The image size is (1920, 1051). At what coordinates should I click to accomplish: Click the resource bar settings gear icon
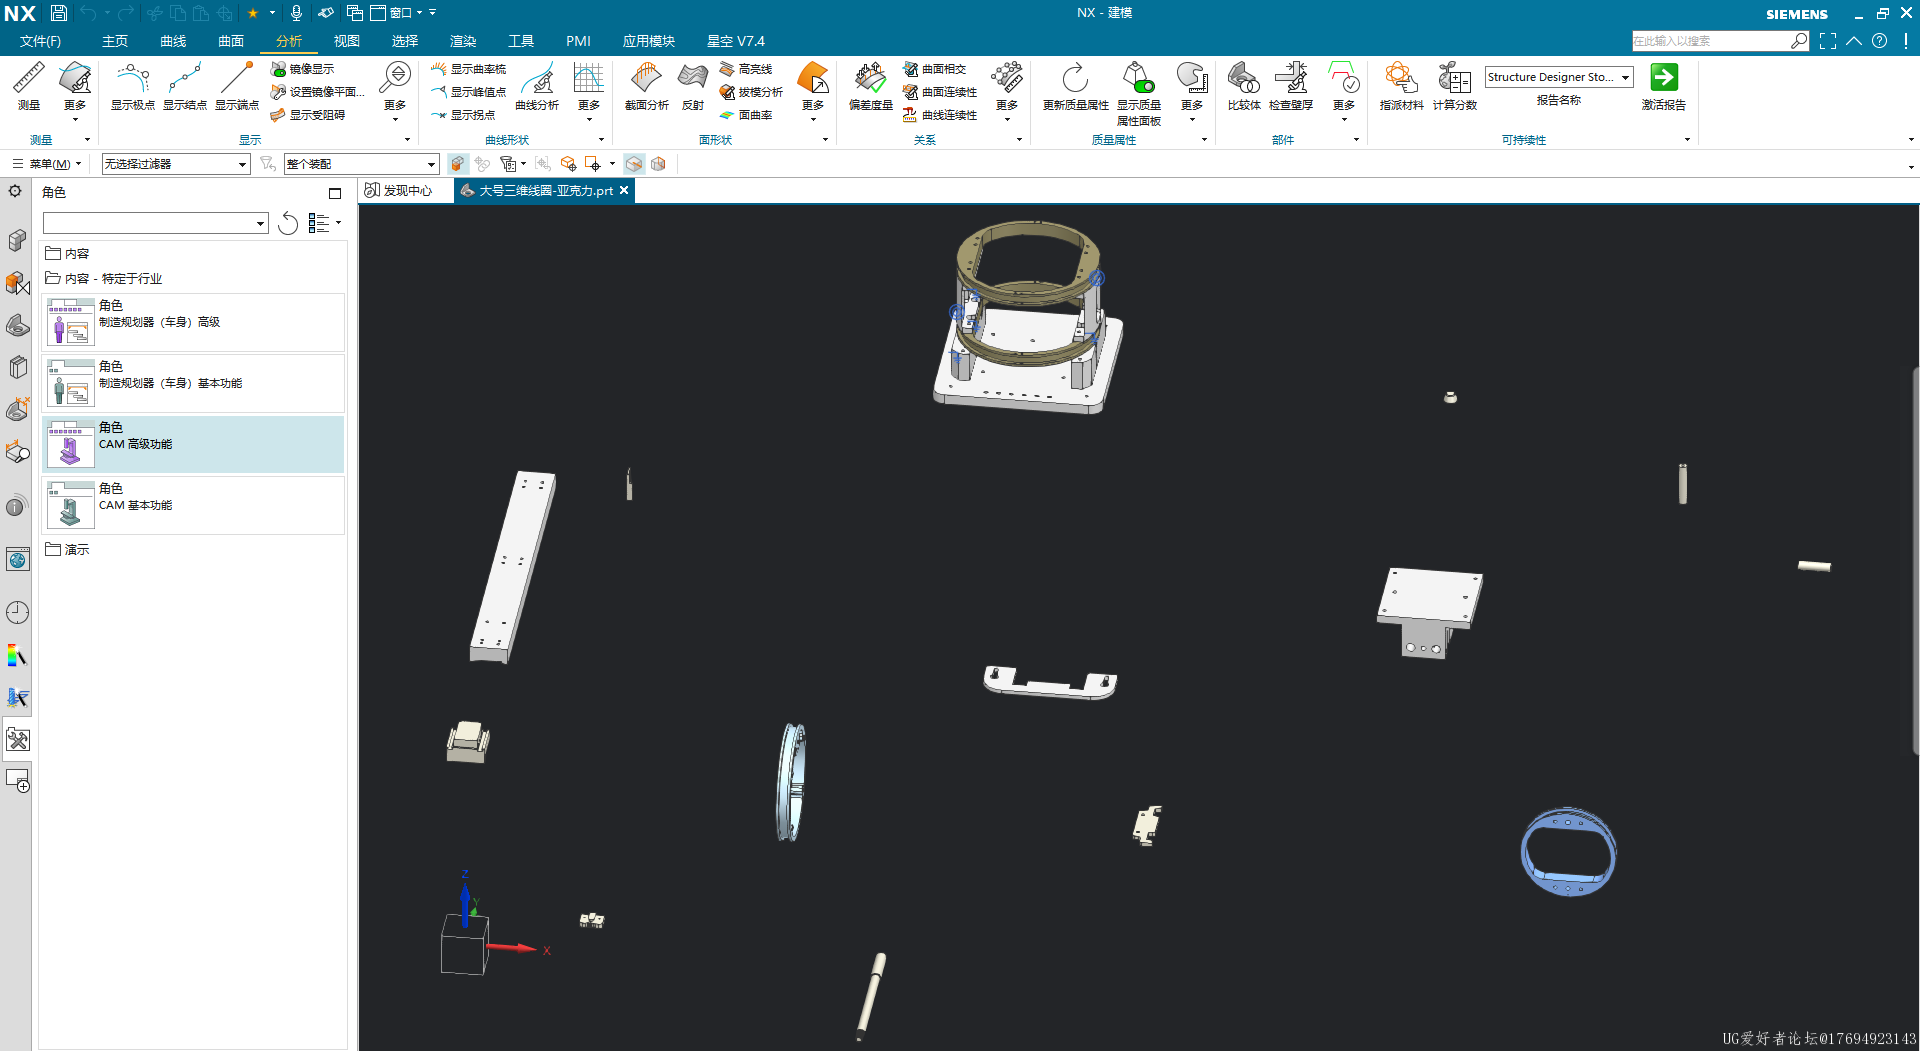tap(16, 191)
